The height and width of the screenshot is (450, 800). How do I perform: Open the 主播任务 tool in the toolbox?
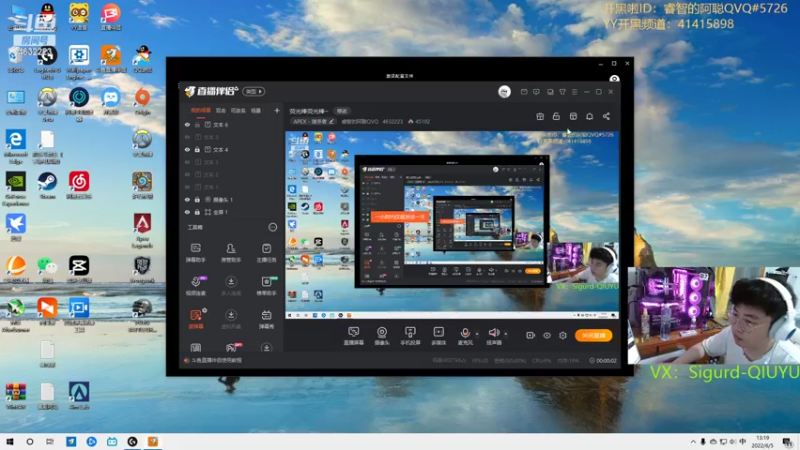tap(266, 253)
